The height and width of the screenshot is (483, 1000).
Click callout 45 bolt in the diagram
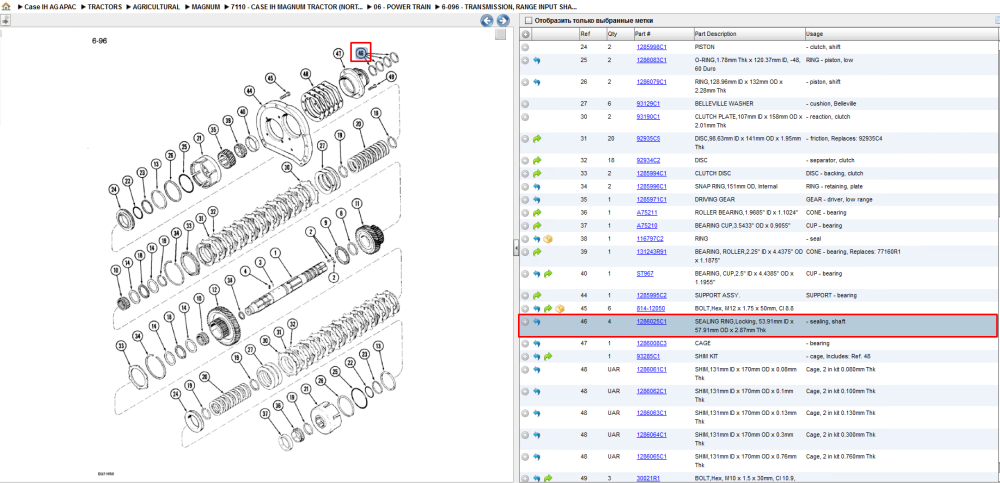click(x=270, y=78)
